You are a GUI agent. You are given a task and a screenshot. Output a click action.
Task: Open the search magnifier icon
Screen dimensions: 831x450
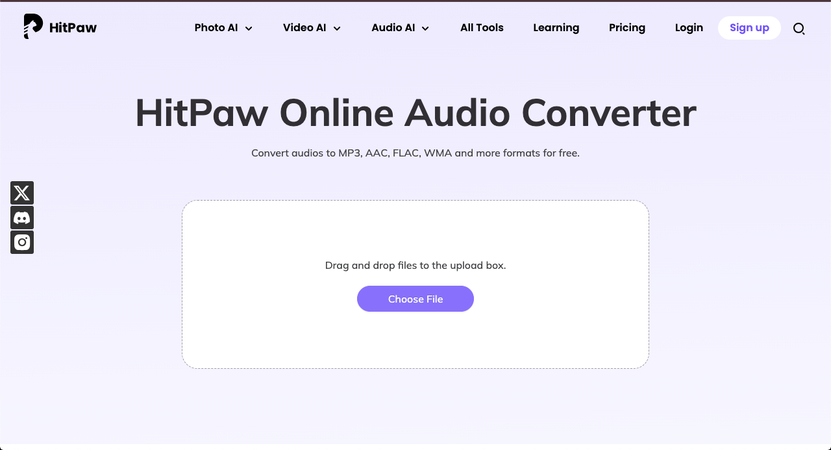pyautogui.click(x=799, y=29)
